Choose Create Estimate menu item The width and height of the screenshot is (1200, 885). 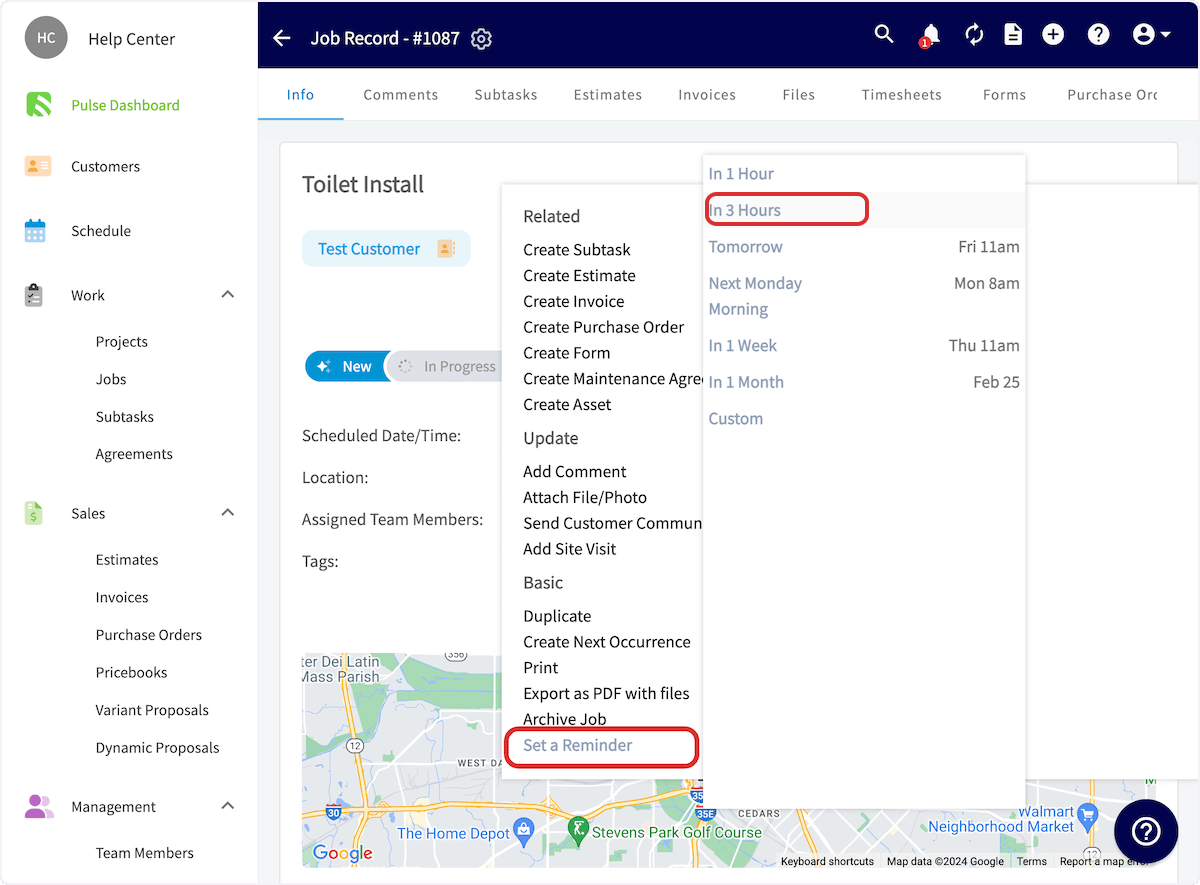point(579,275)
